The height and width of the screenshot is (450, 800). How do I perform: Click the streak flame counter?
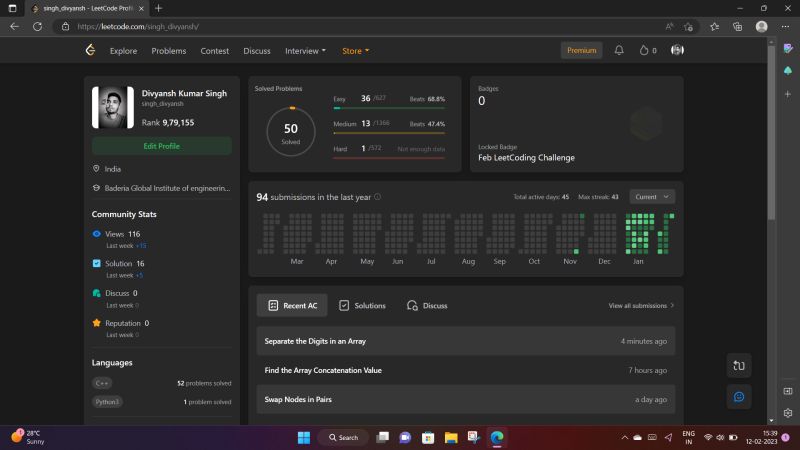(x=648, y=50)
